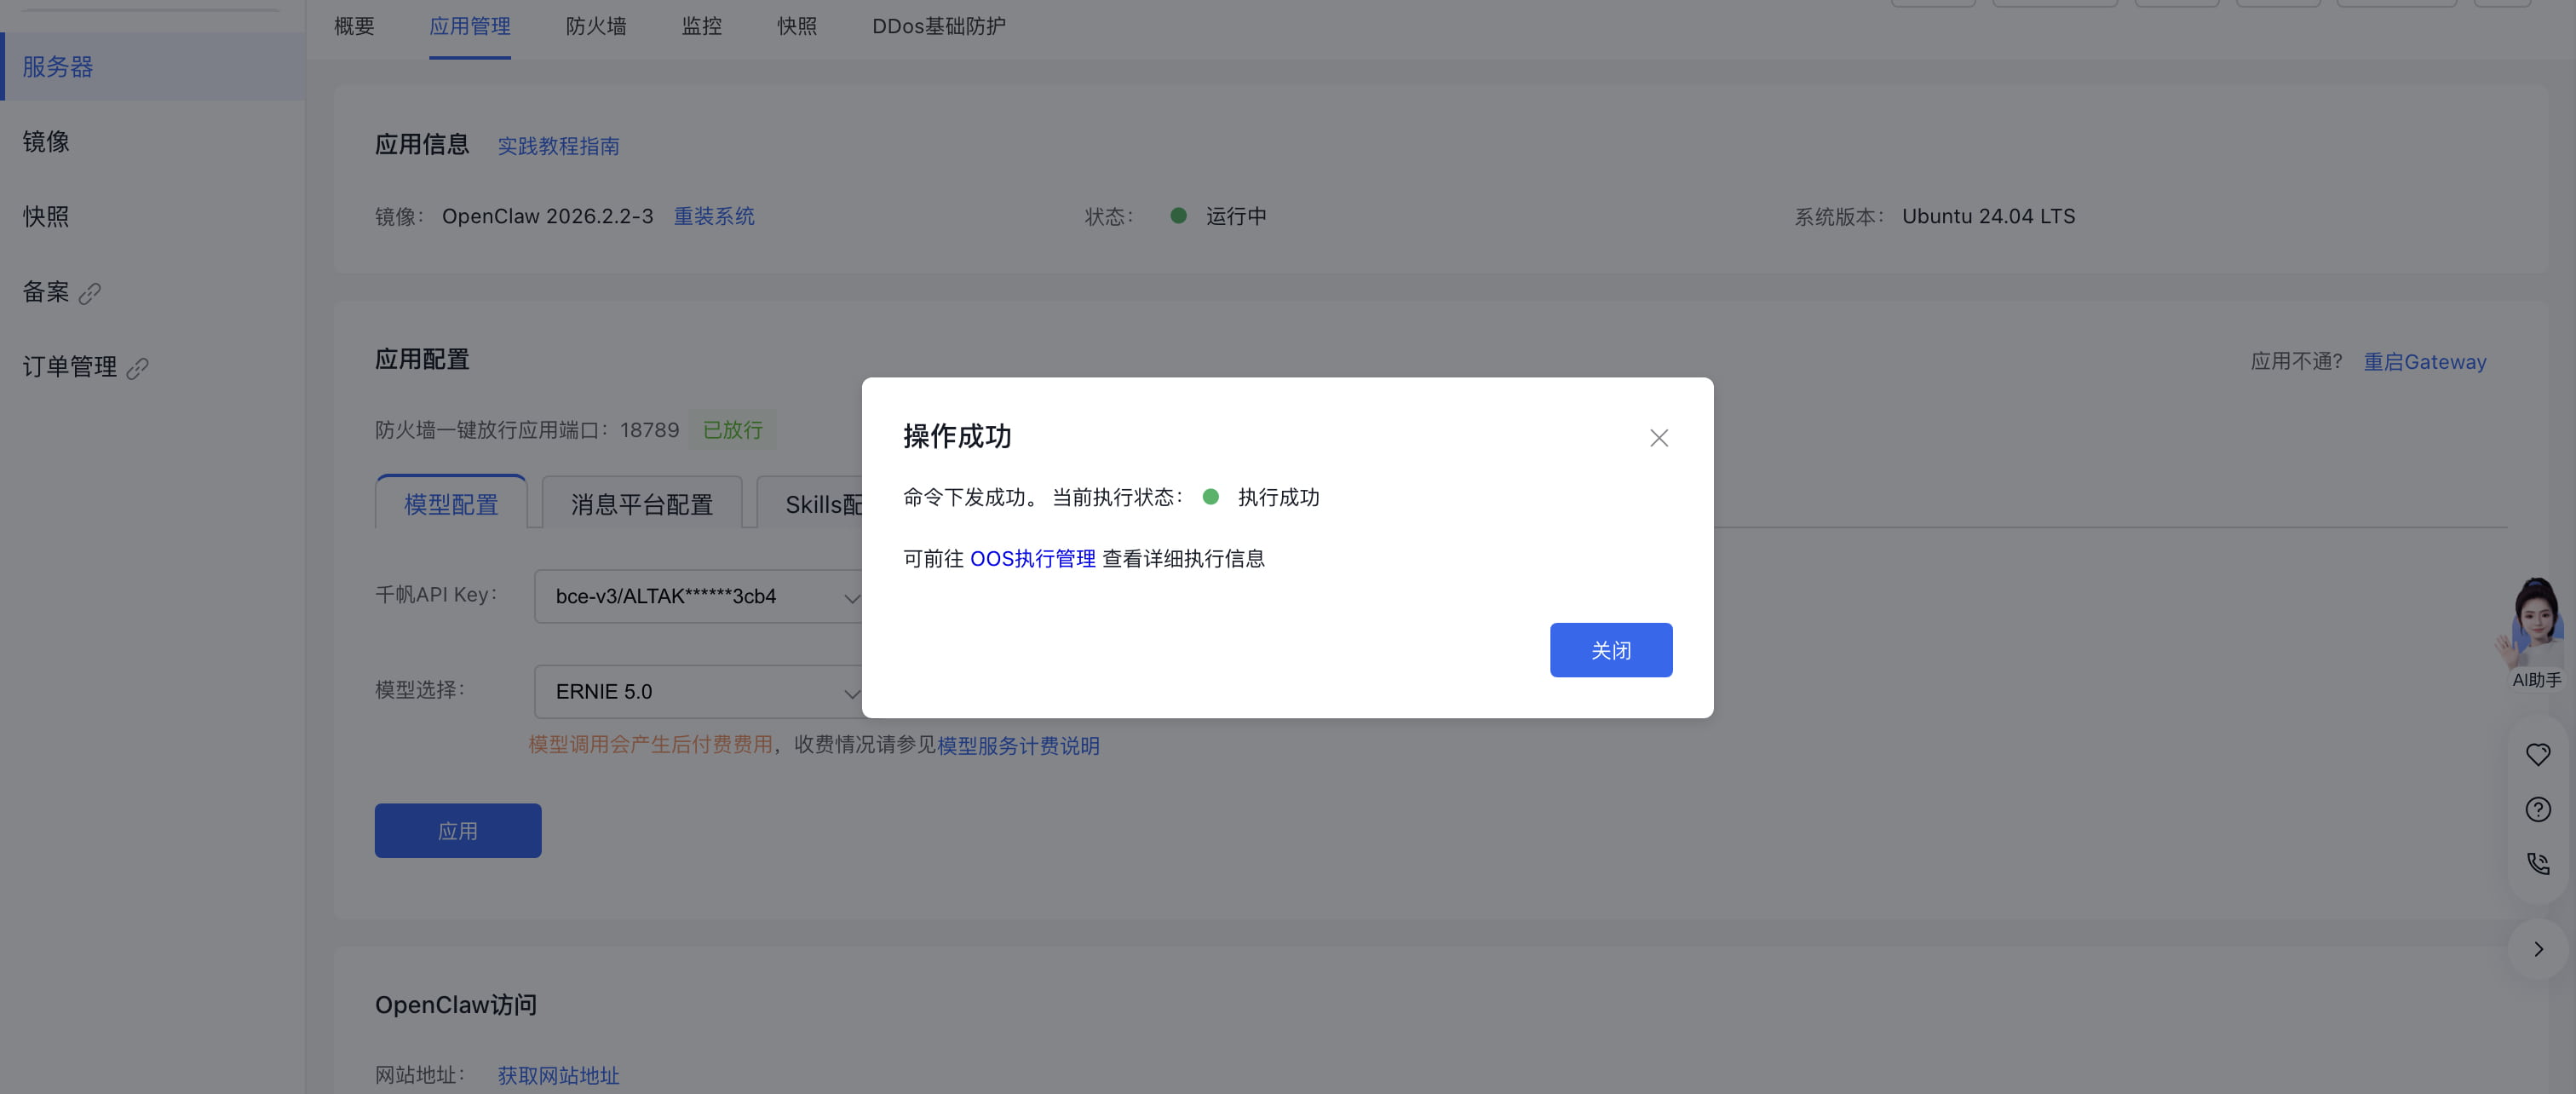Click link icon beside 备案

[90, 293]
